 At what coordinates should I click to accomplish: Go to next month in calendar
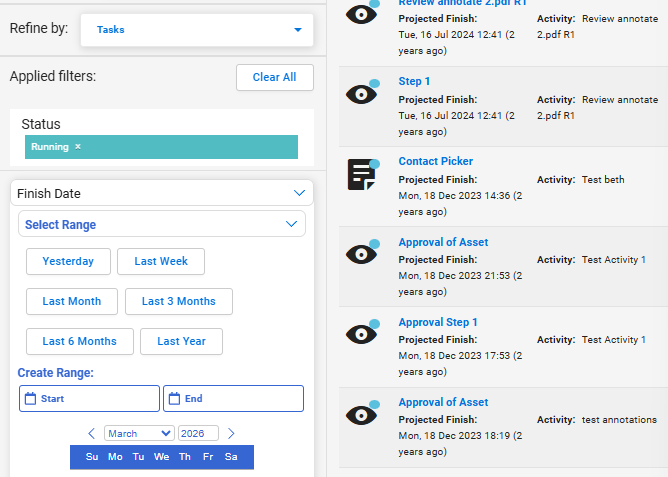(231, 433)
